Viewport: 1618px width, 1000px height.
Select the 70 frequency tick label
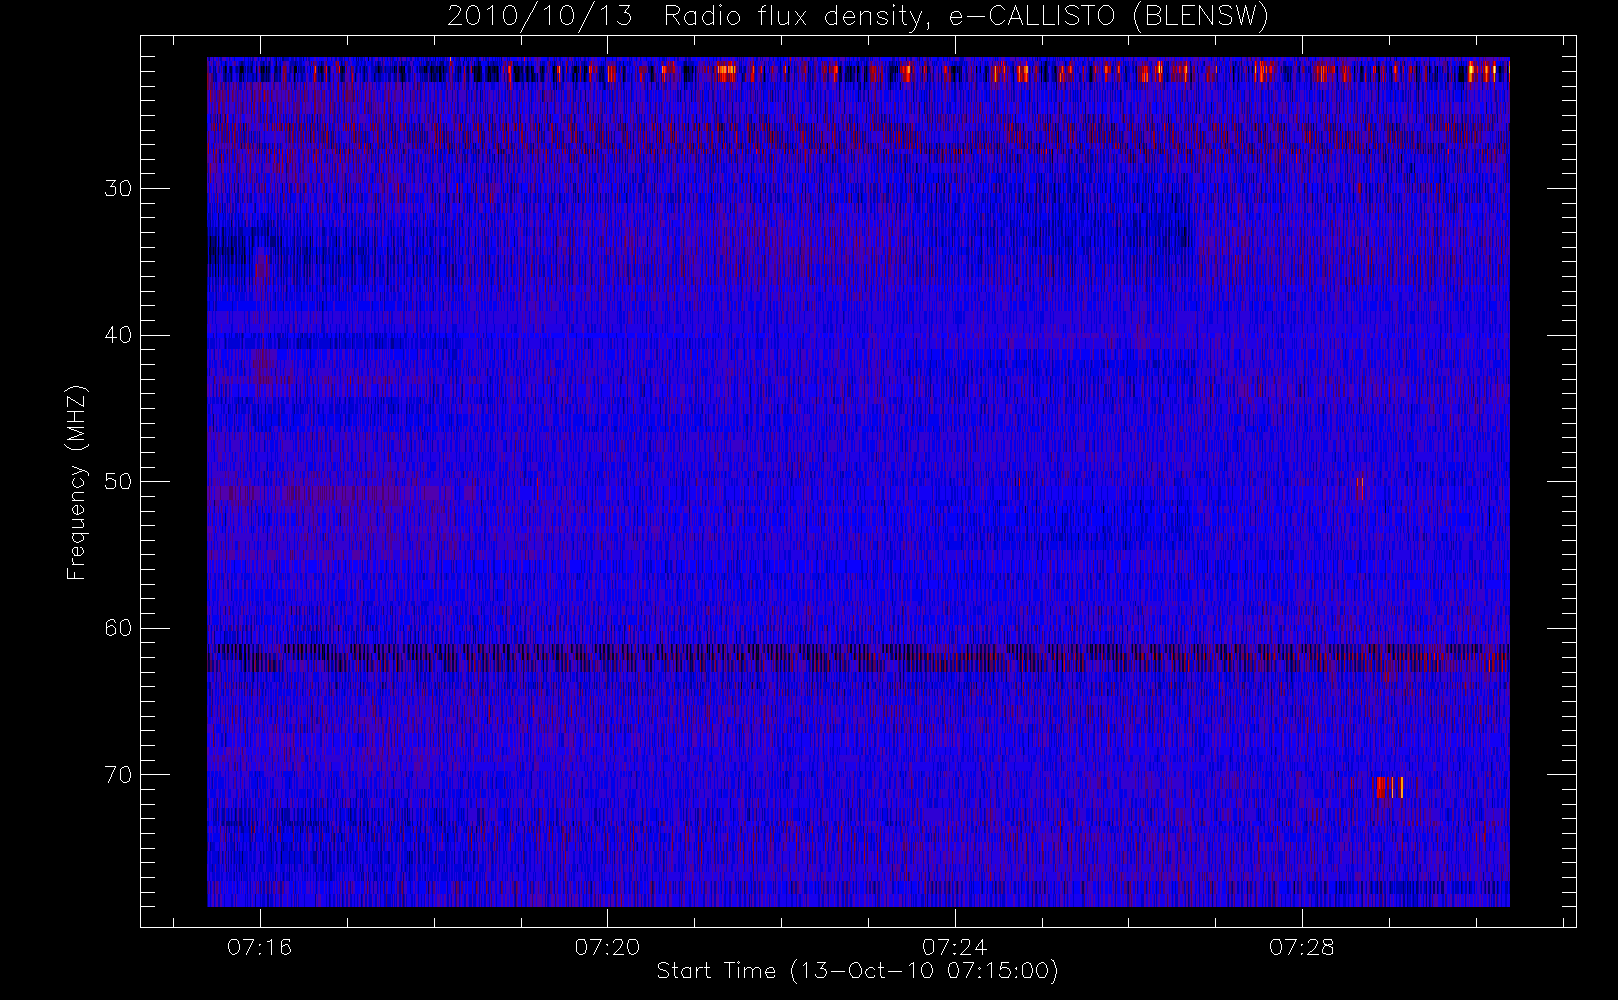pos(118,775)
